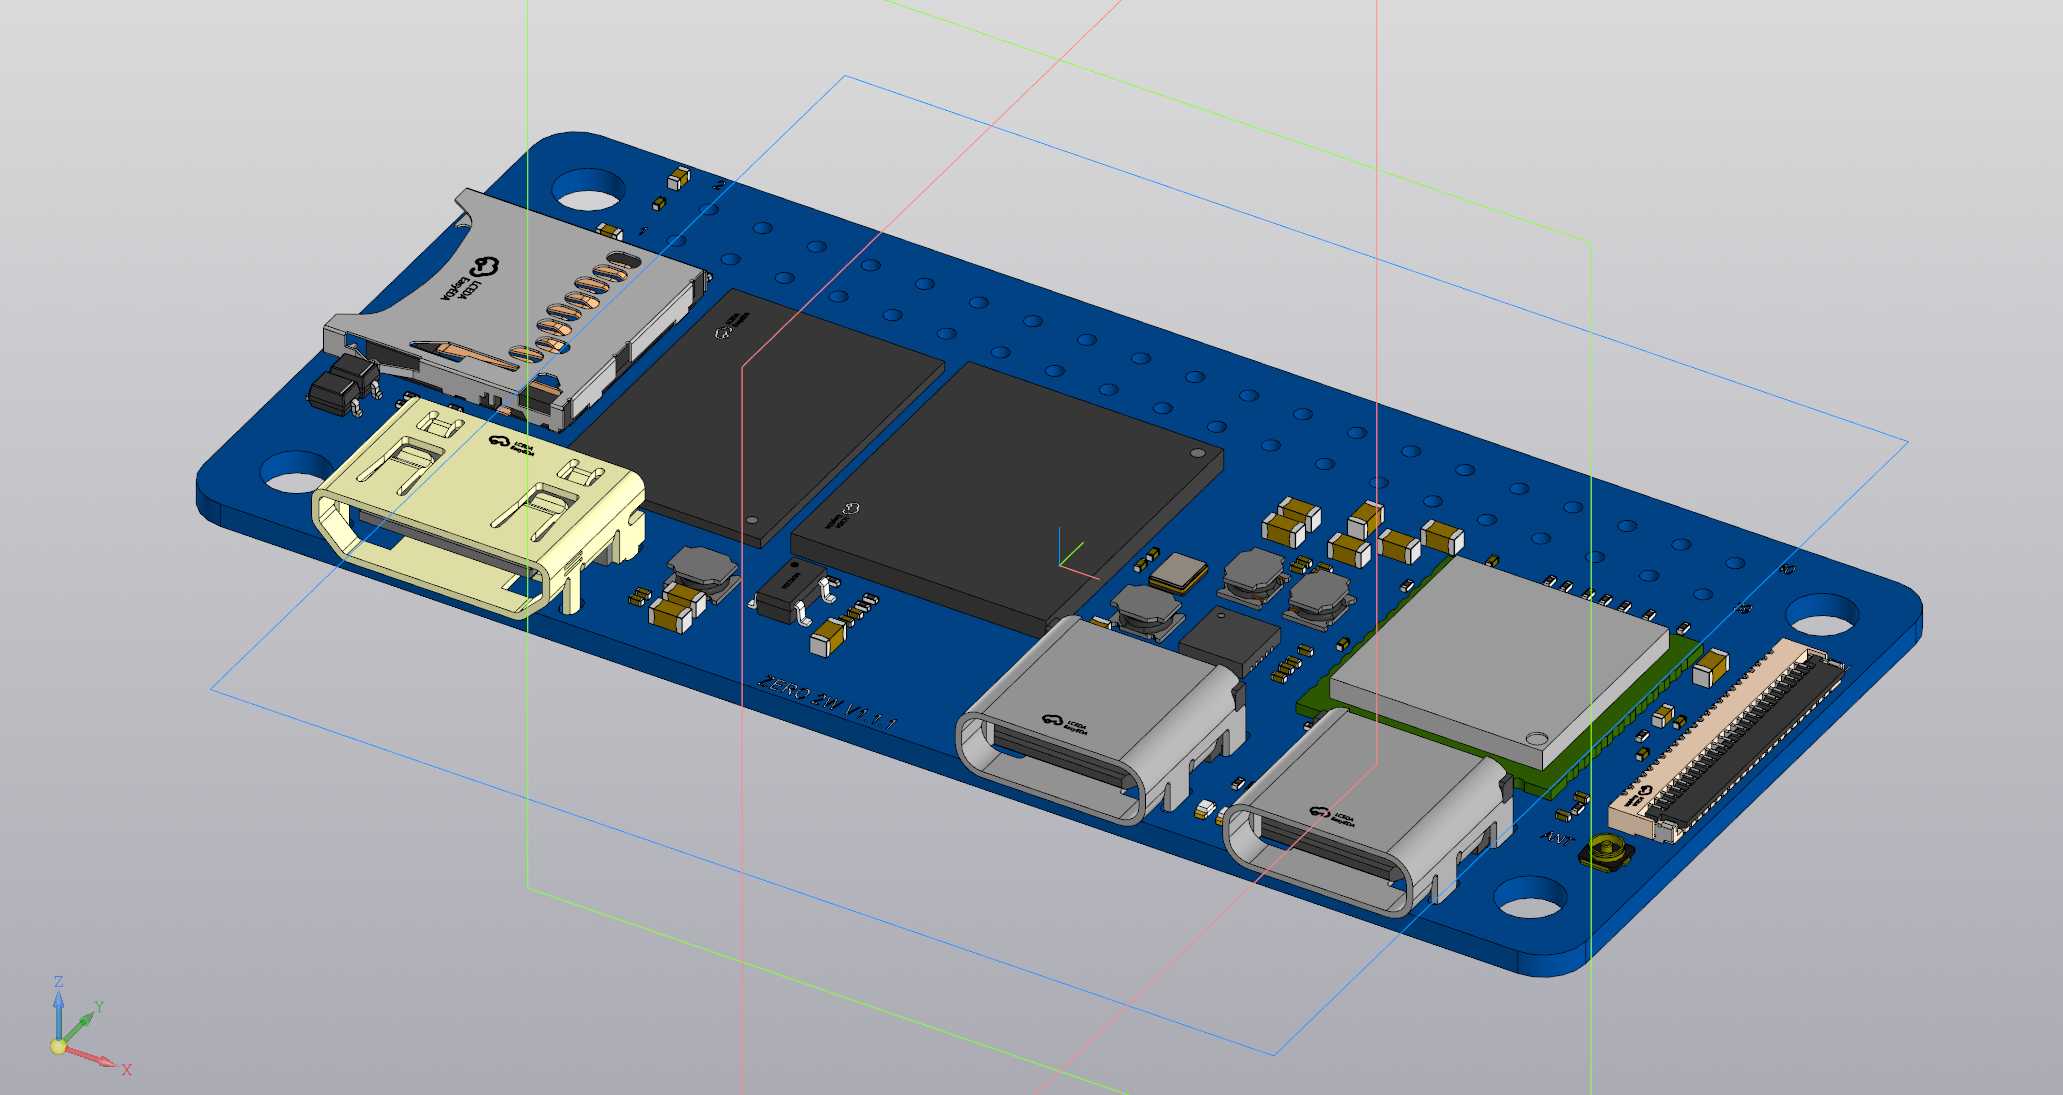This screenshot has width=2063, height=1095.
Task: Select the black three-pin transistor near HDMI
Action: point(796,594)
